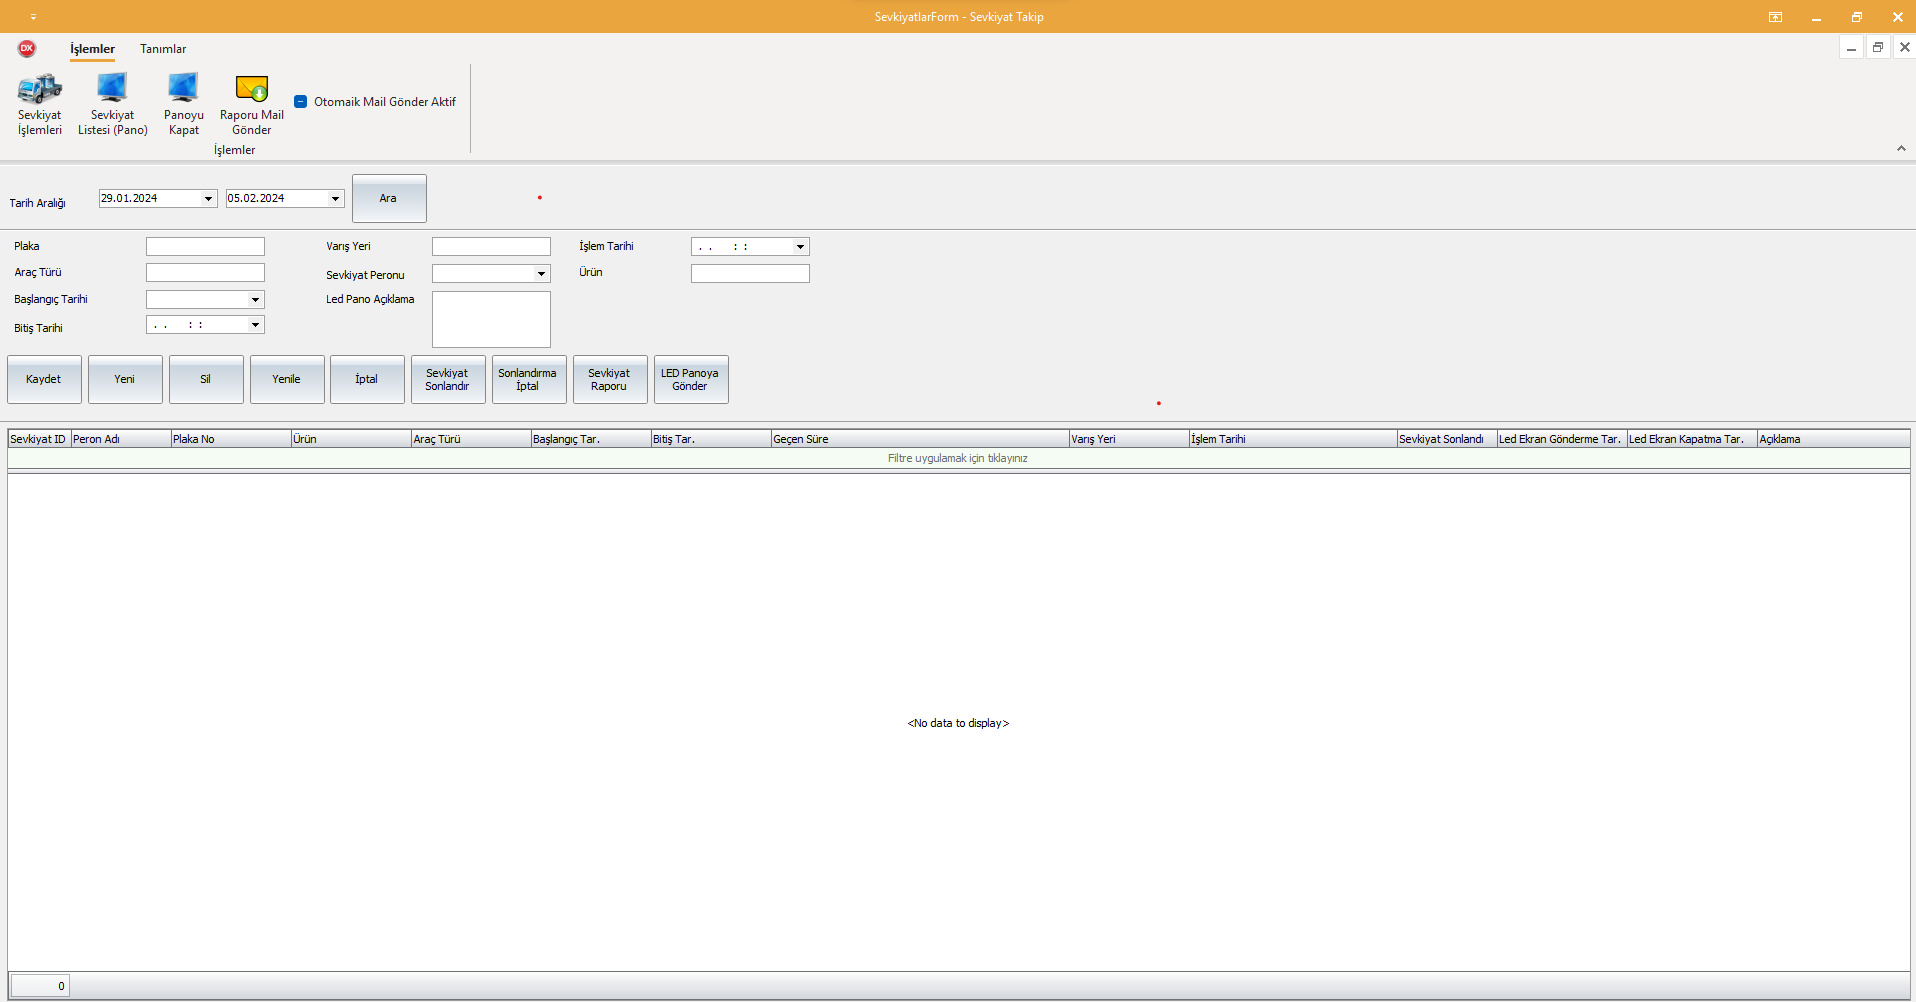Switch to the Tanımlar ribbon tab
1916x1002 pixels.
163,49
